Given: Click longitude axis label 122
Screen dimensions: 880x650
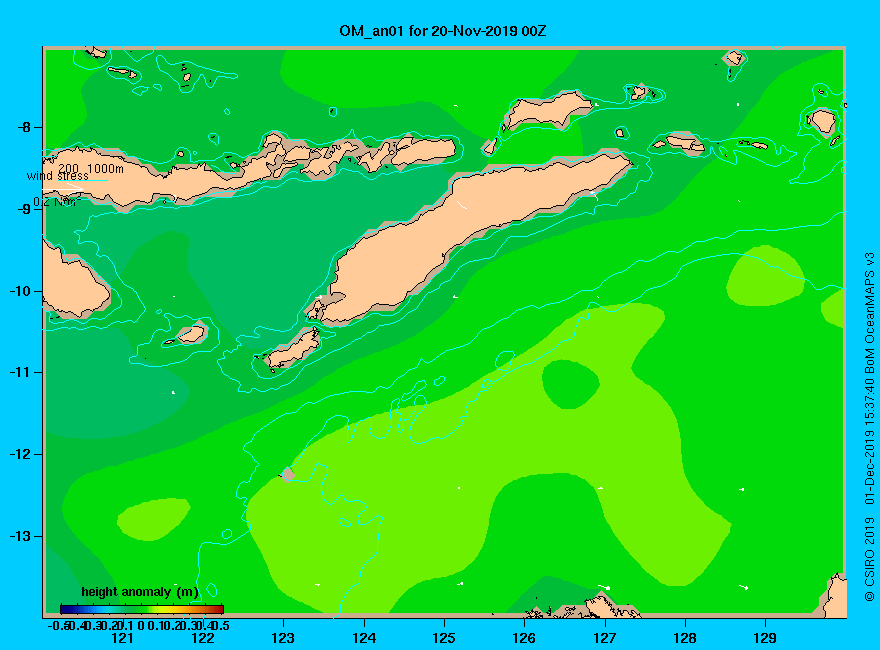Looking at the screenshot, I should coord(203,638).
